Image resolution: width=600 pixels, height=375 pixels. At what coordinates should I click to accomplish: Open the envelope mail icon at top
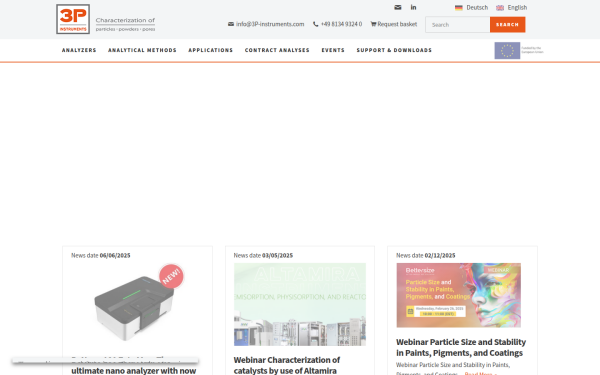pos(398,7)
